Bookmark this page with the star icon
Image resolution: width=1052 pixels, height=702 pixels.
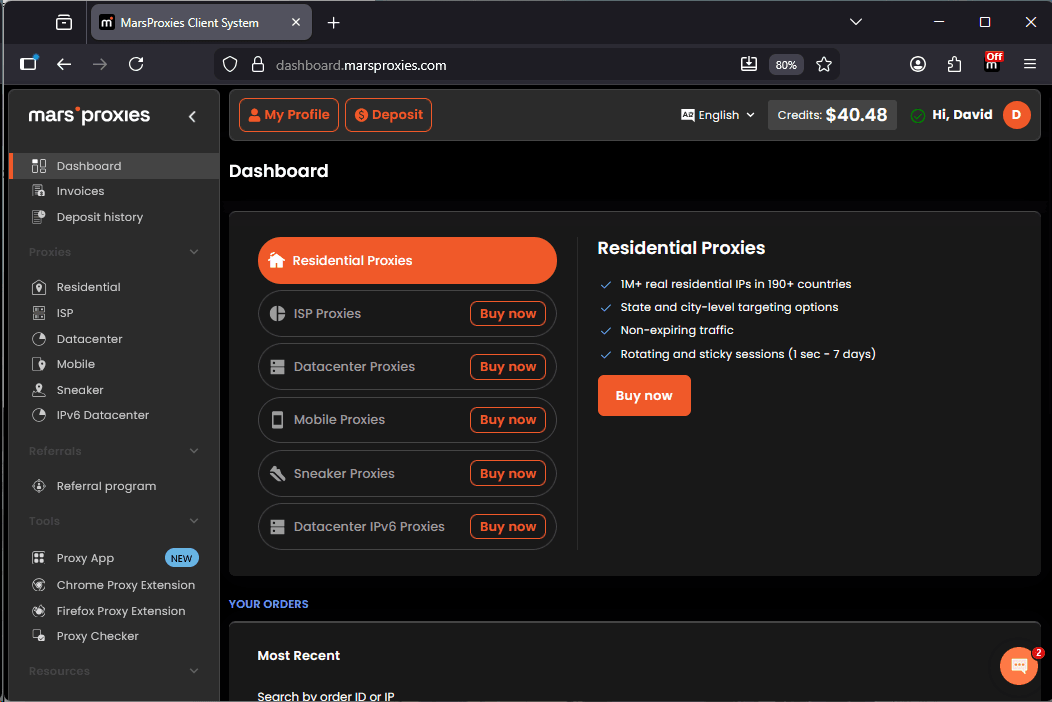(x=824, y=64)
